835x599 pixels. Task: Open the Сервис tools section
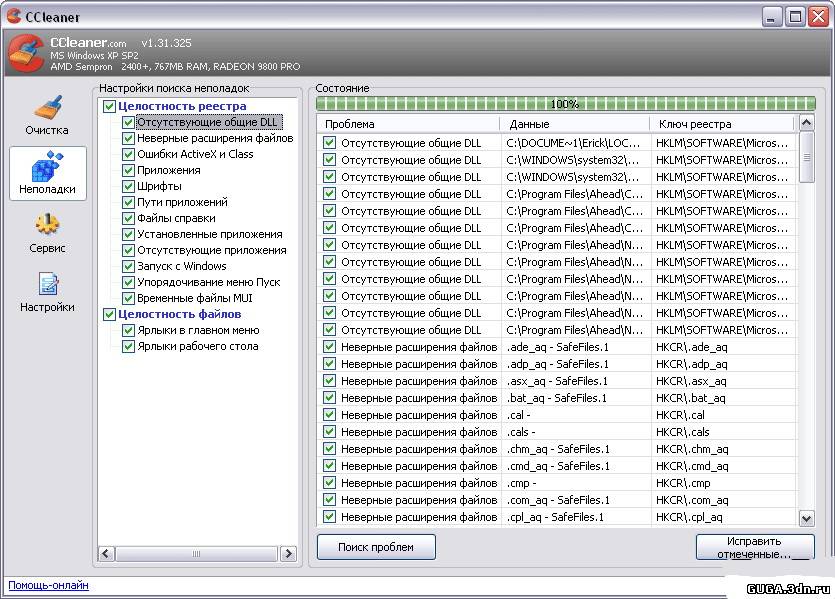pos(47,233)
